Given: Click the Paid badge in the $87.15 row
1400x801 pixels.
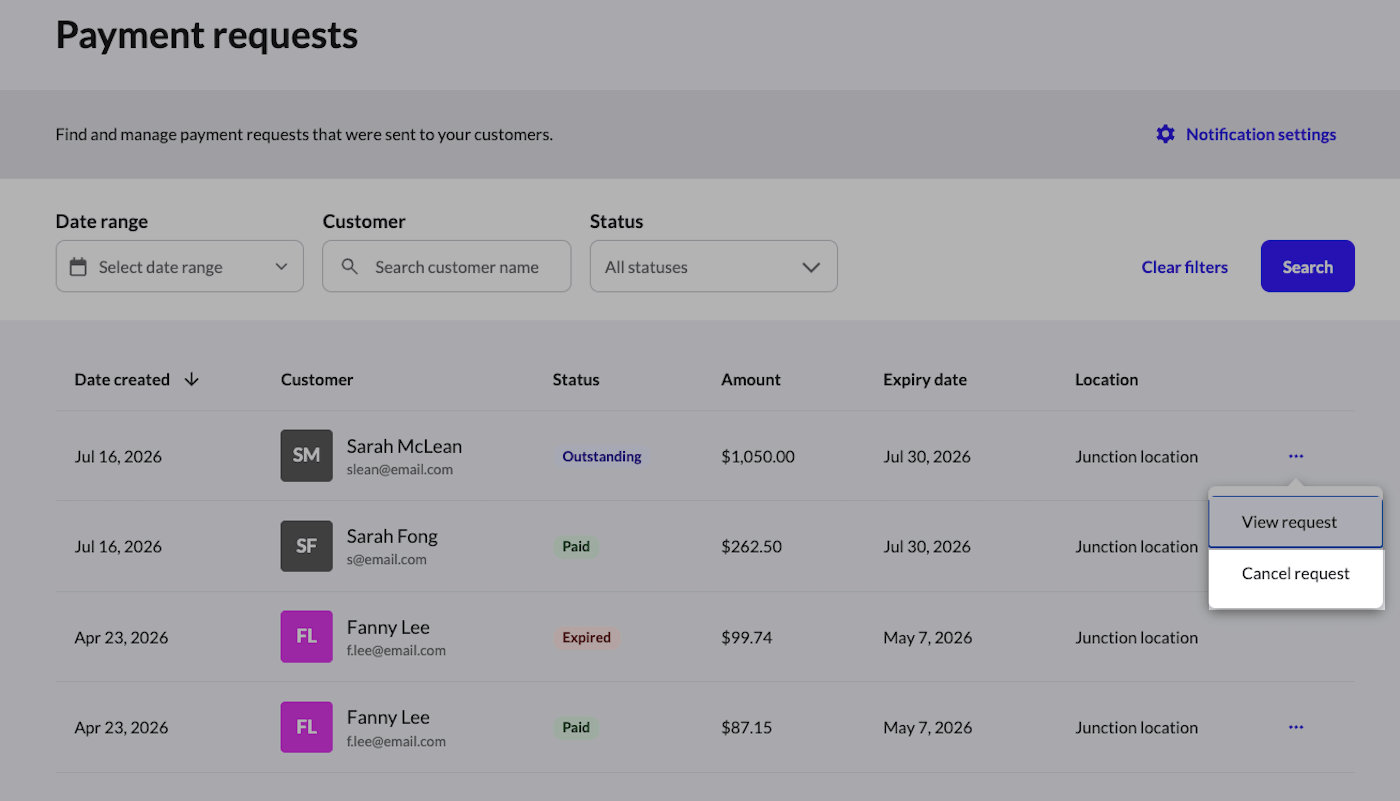Looking at the screenshot, I should click(576, 727).
